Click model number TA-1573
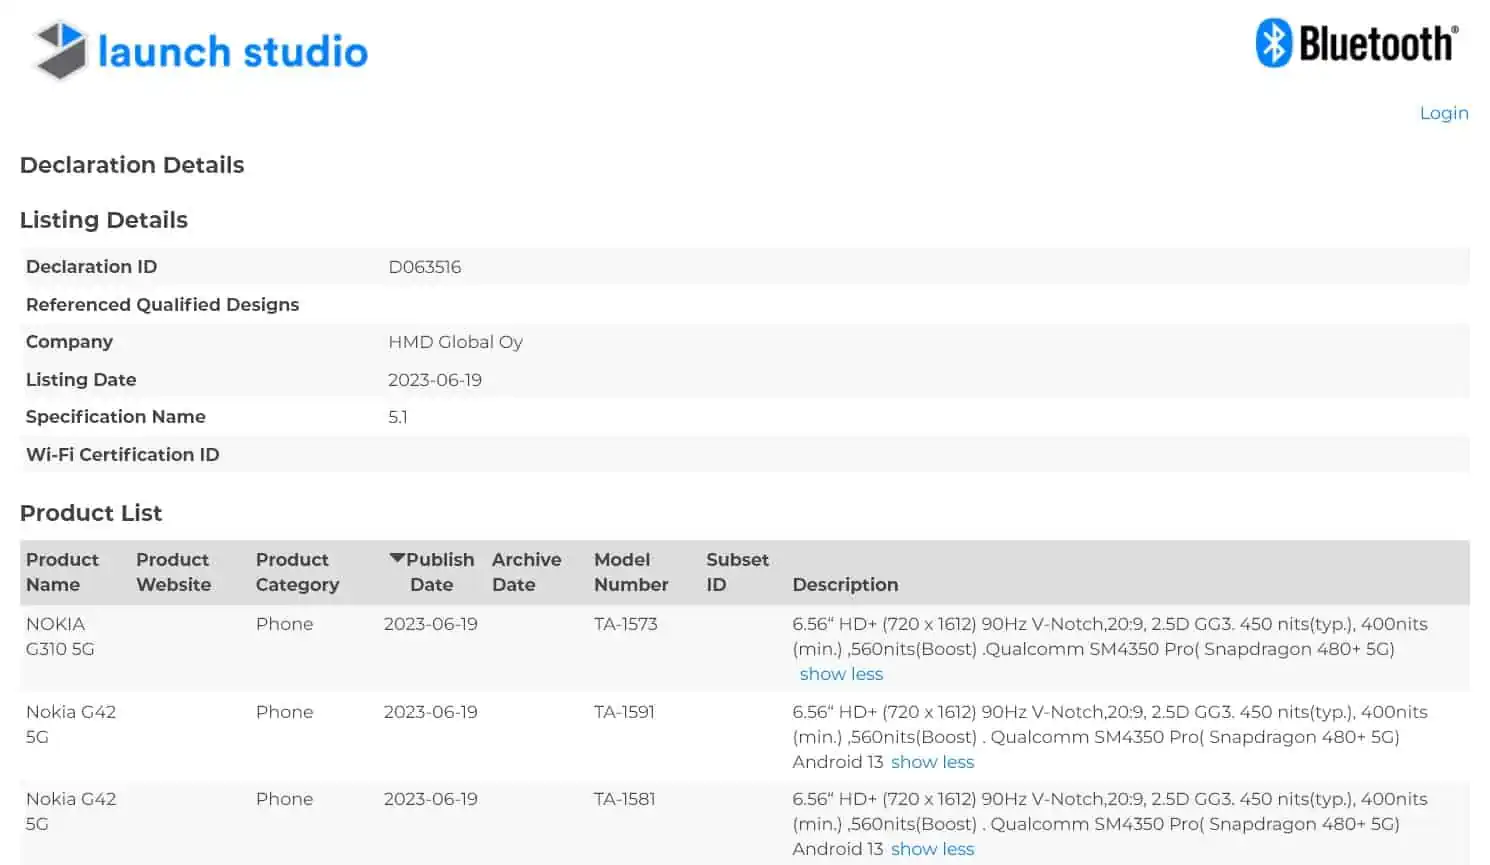This screenshot has height=865, width=1490. (626, 624)
